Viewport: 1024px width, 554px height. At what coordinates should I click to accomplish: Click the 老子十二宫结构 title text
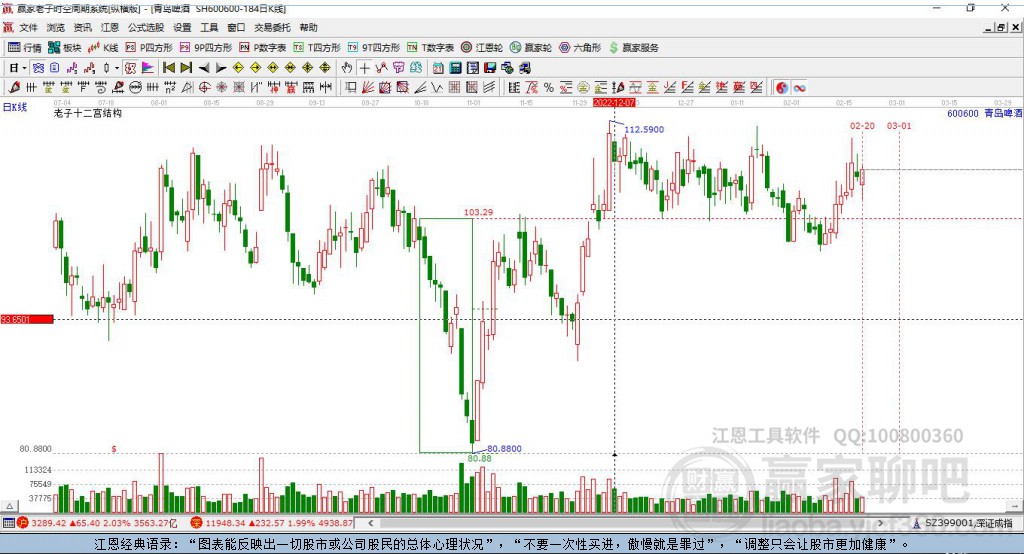[88, 113]
